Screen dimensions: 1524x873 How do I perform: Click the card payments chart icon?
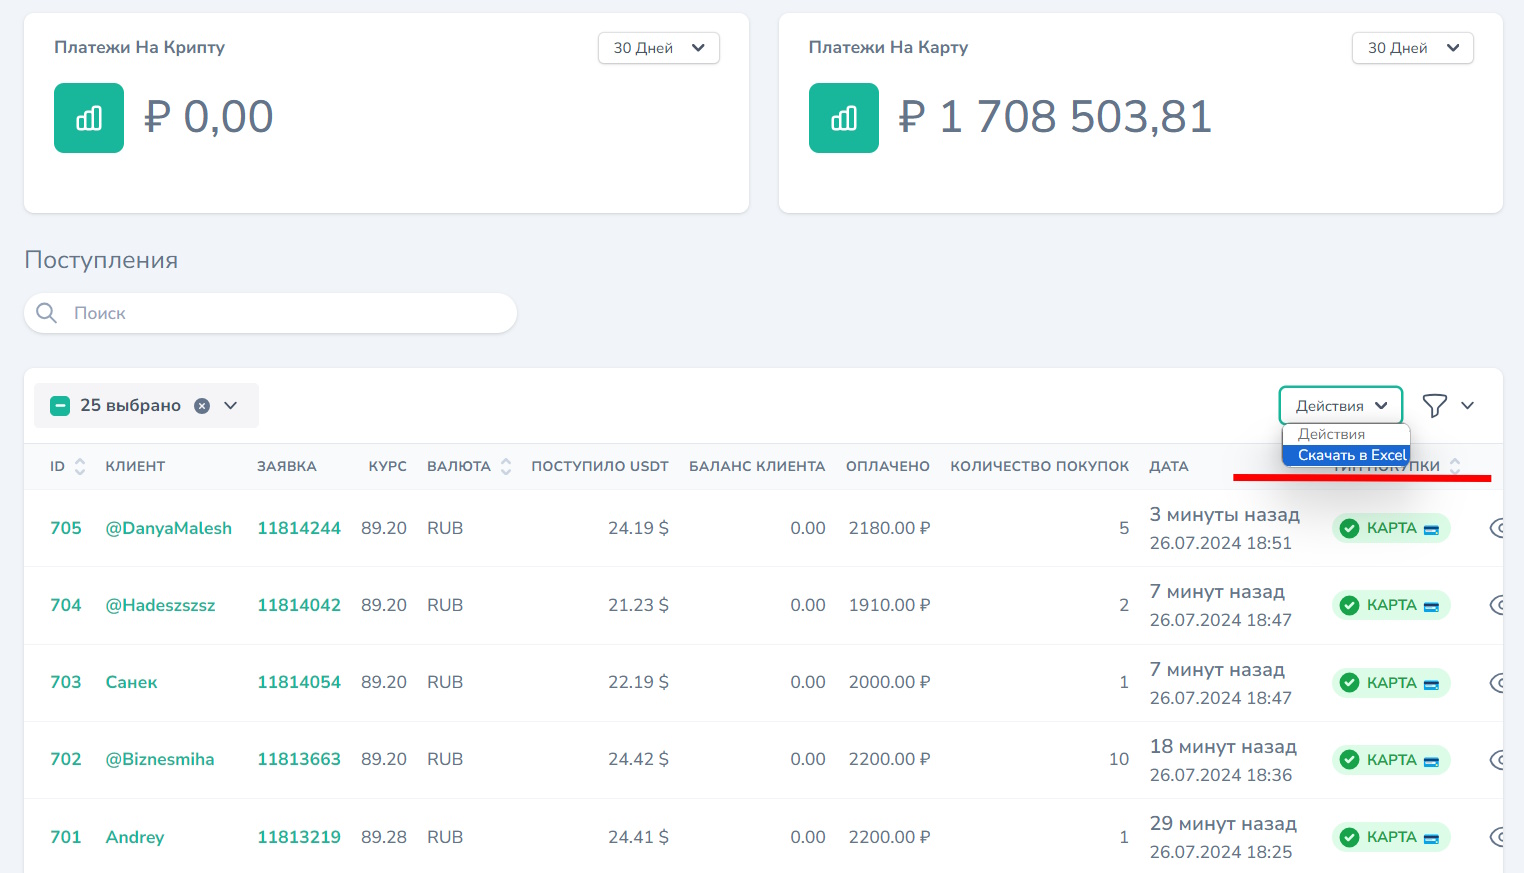point(843,118)
